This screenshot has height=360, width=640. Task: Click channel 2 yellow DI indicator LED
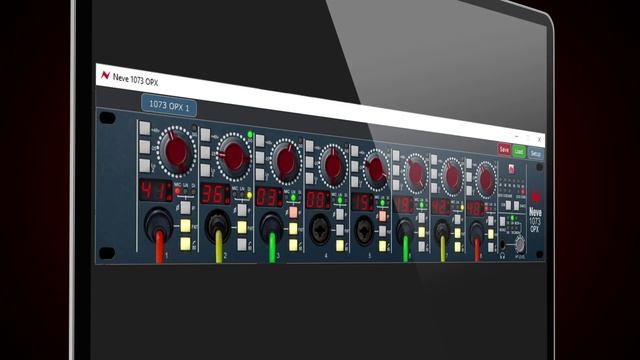249,196
